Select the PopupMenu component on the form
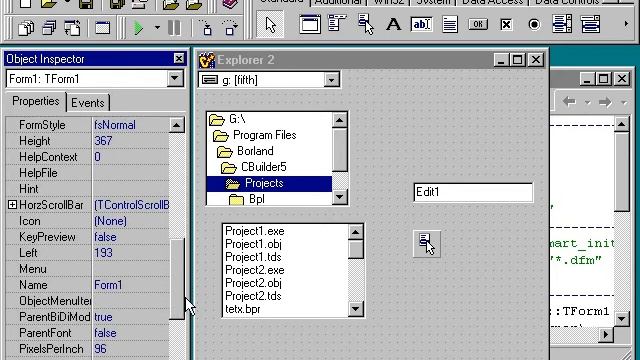Screen dimensions: 640x360 tap(427, 244)
